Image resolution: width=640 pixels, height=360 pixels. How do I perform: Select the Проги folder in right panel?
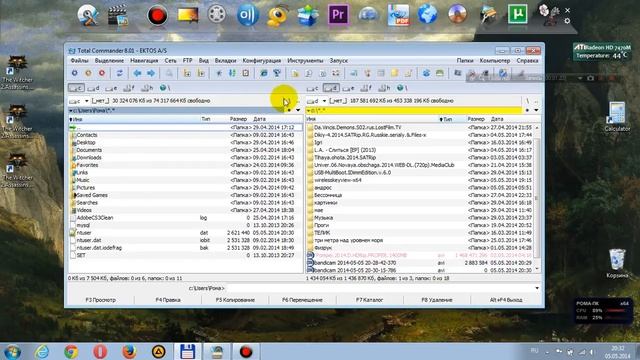[420, 225]
